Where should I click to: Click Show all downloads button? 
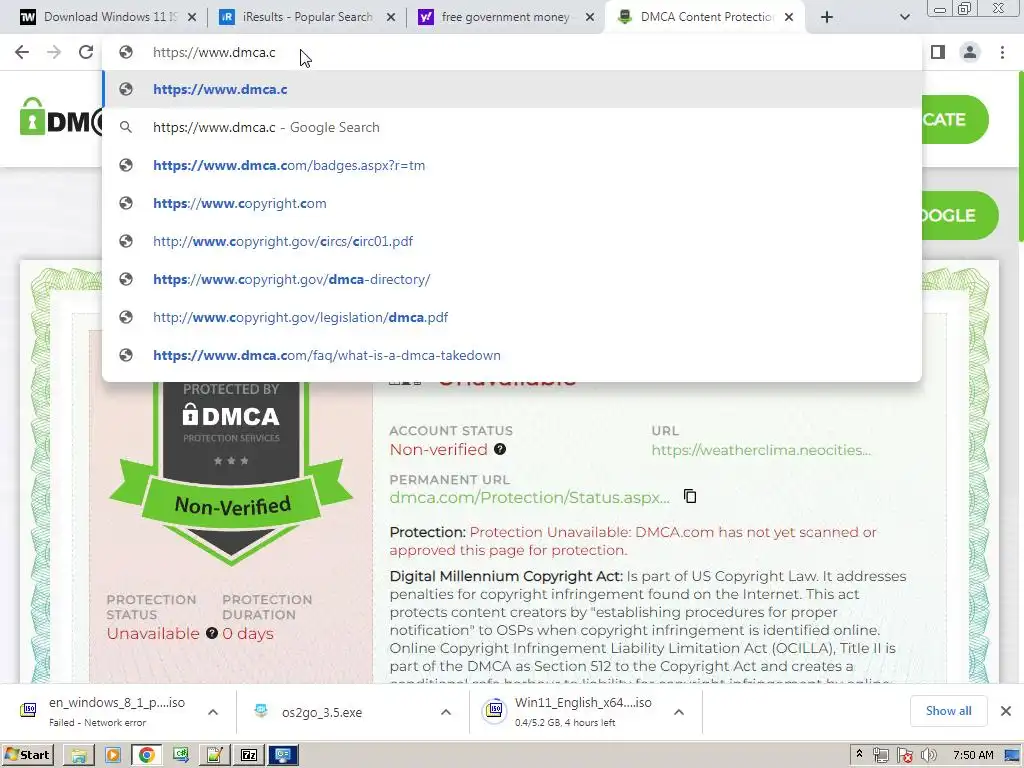[x=948, y=711]
